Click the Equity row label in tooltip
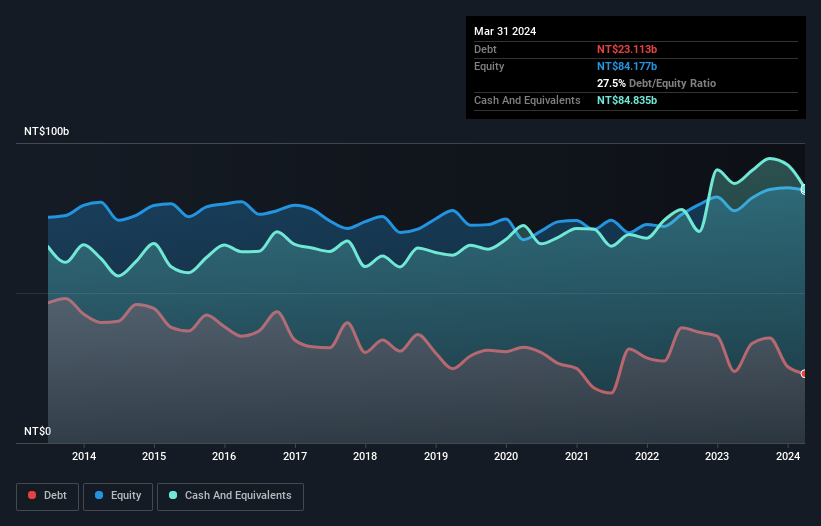Image resolution: width=821 pixels, height=526 pixels. pyautogui.click(x=489, y=66)
